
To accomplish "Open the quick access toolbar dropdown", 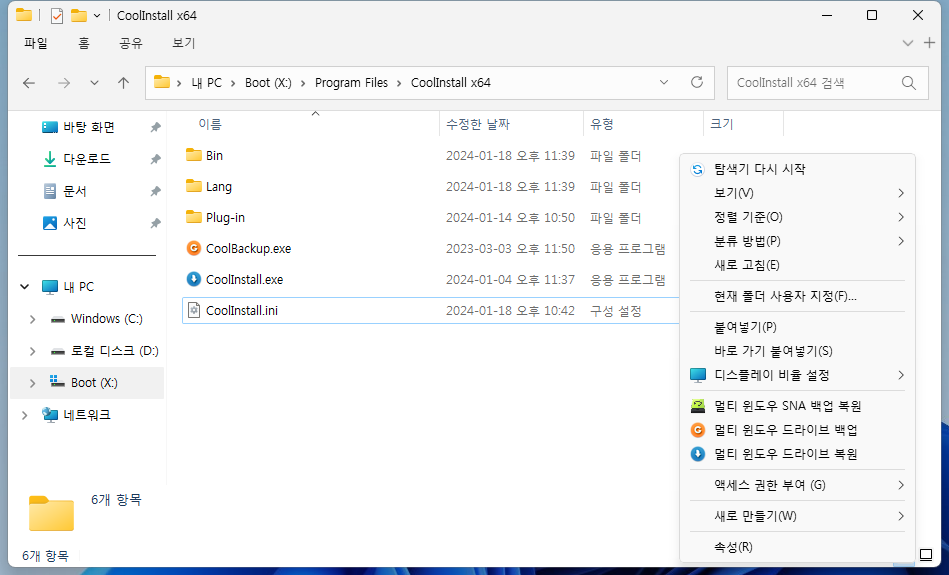I will click(97, 16).
